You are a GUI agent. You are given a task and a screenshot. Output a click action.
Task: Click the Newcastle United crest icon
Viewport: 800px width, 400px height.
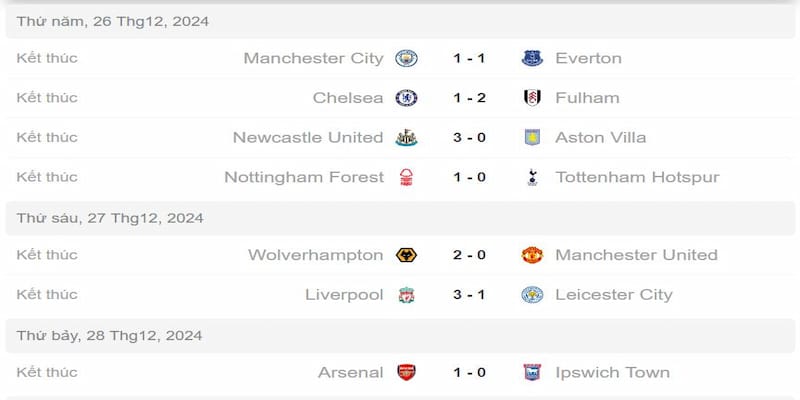tap(406, 137)
